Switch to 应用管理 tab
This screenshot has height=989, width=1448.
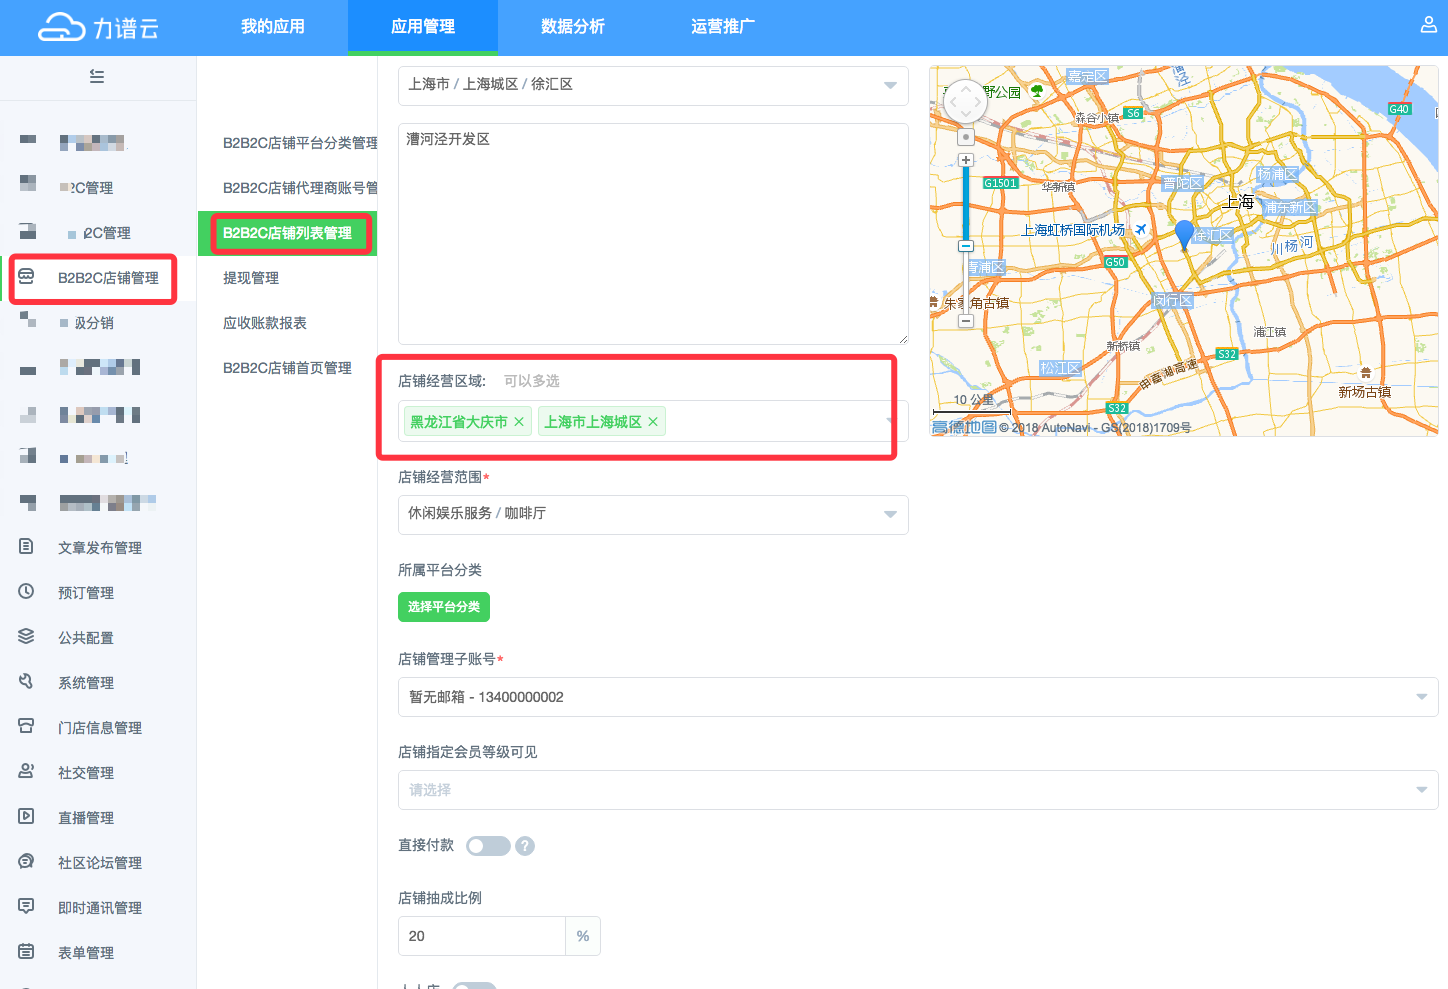point(423,27)
